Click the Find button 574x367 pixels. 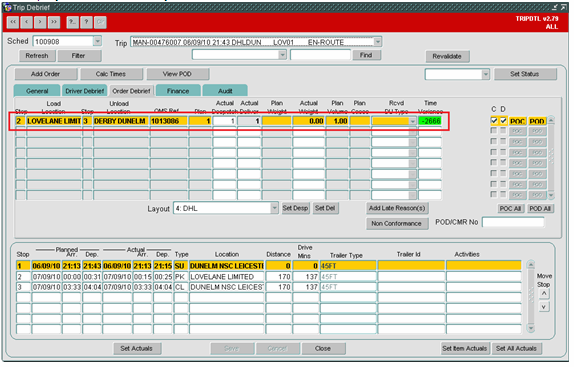(366, 55)
